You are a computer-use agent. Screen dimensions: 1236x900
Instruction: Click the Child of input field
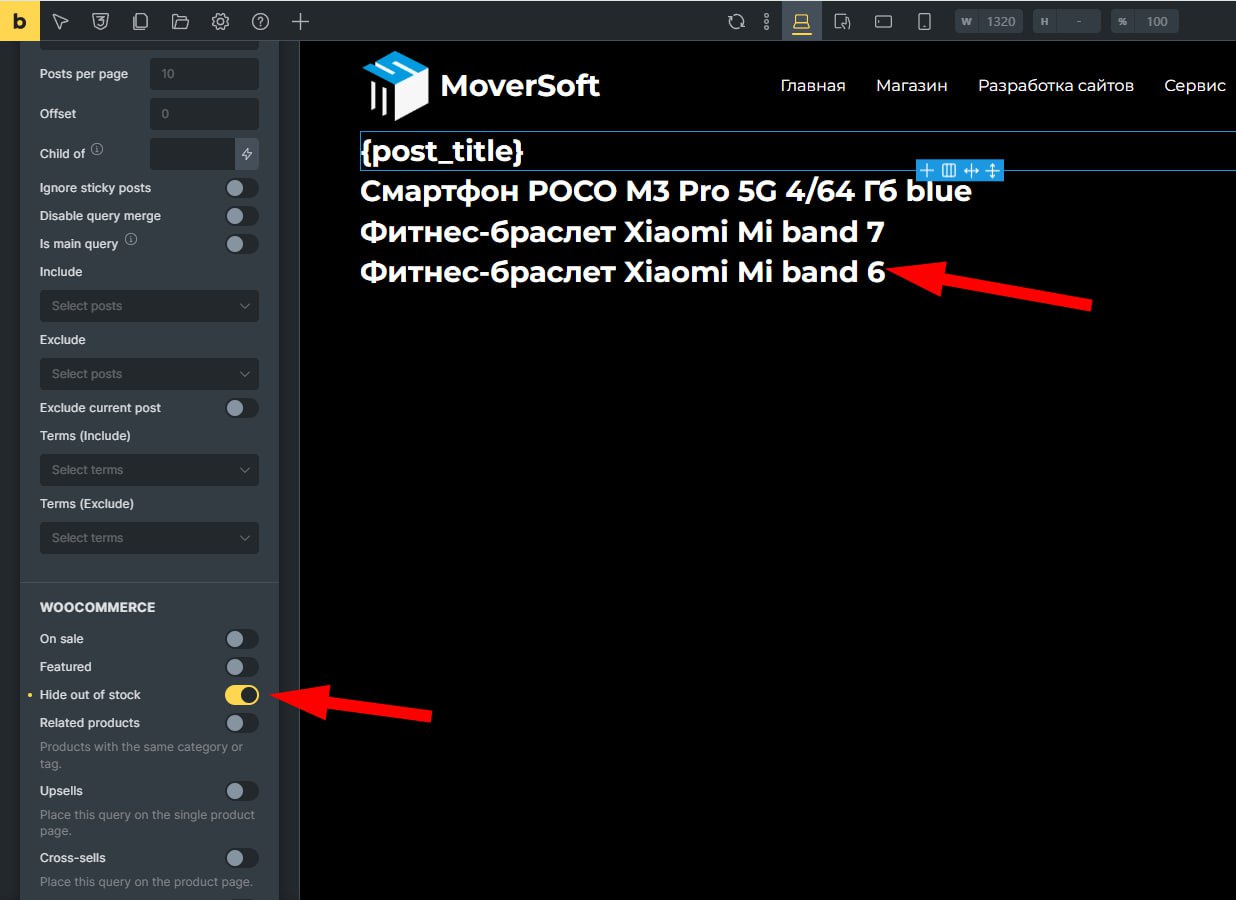click(x=192, y=154)
